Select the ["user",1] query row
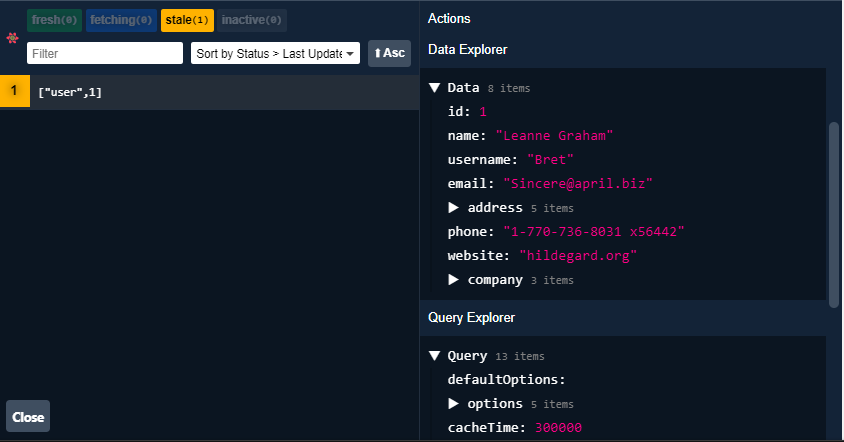Screen dimensions: 844x442 tap(209, 92)
